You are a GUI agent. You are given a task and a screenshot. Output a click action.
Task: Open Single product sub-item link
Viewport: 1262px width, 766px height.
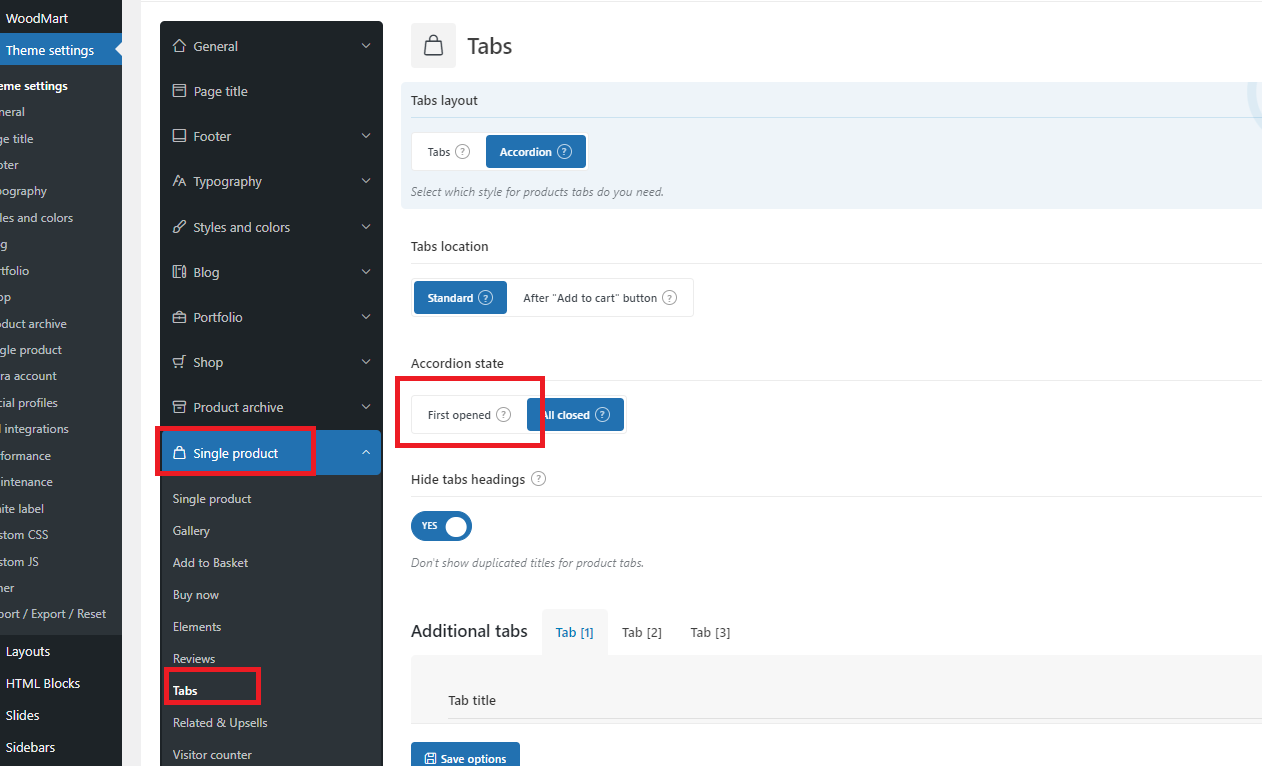pyautogui.click(x=212, y=499)
